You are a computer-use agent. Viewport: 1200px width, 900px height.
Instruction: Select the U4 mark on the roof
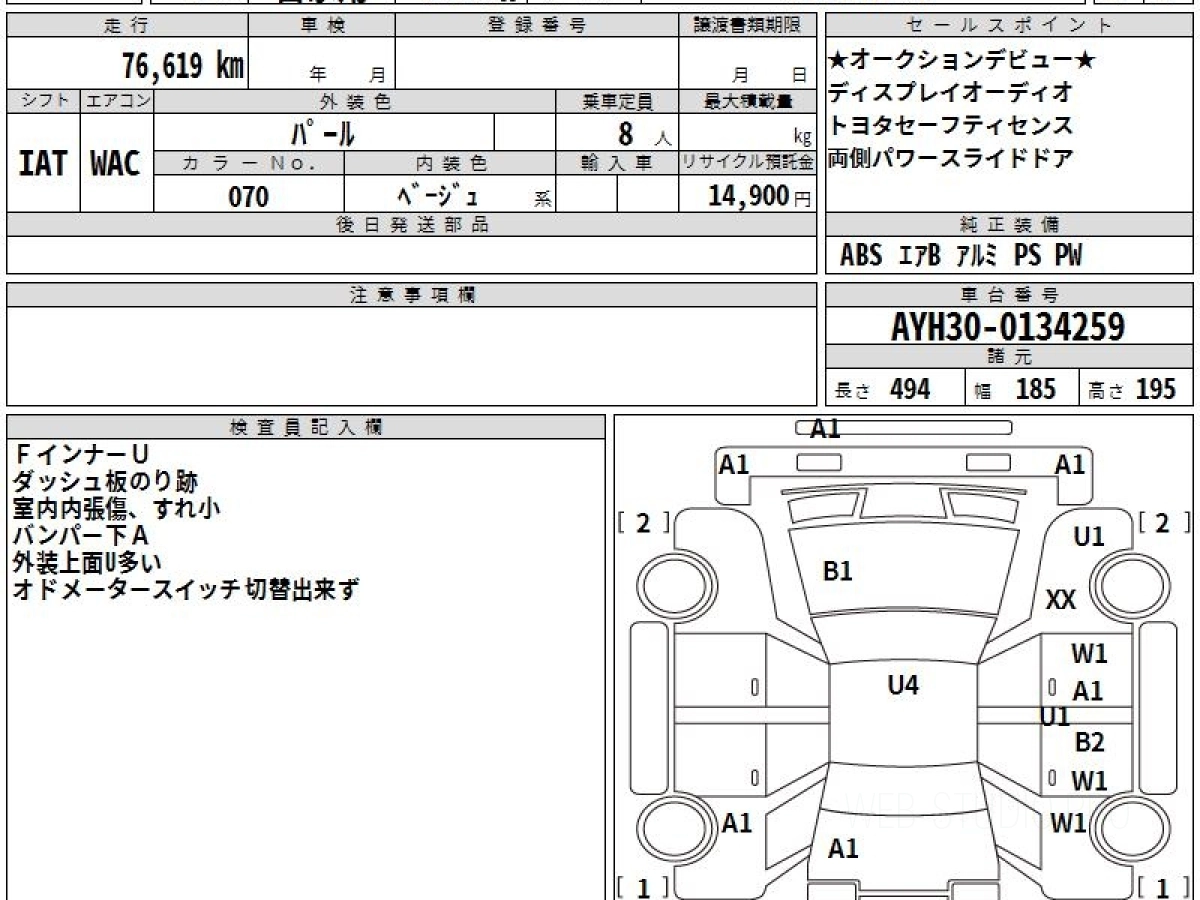pos(903,686)
